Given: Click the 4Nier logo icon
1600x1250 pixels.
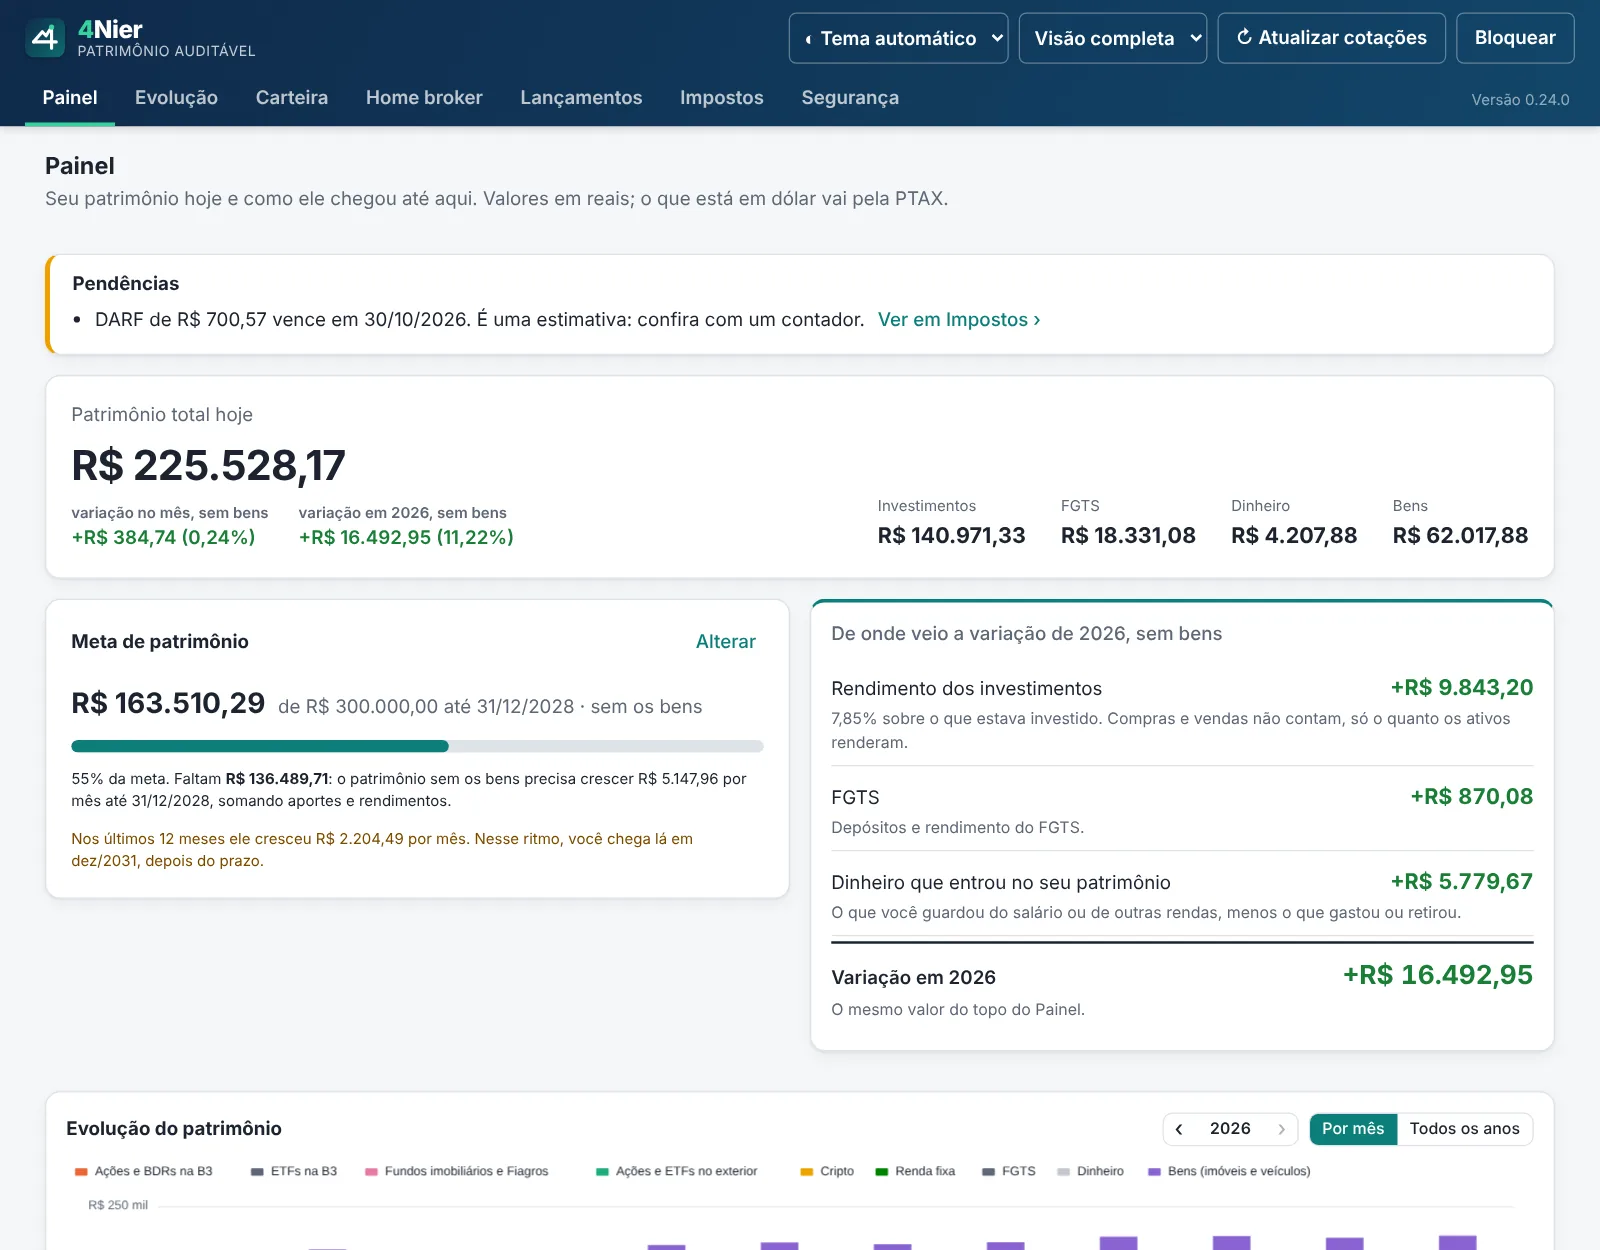Looking at the screenshot, I should (x=45, y=38).
